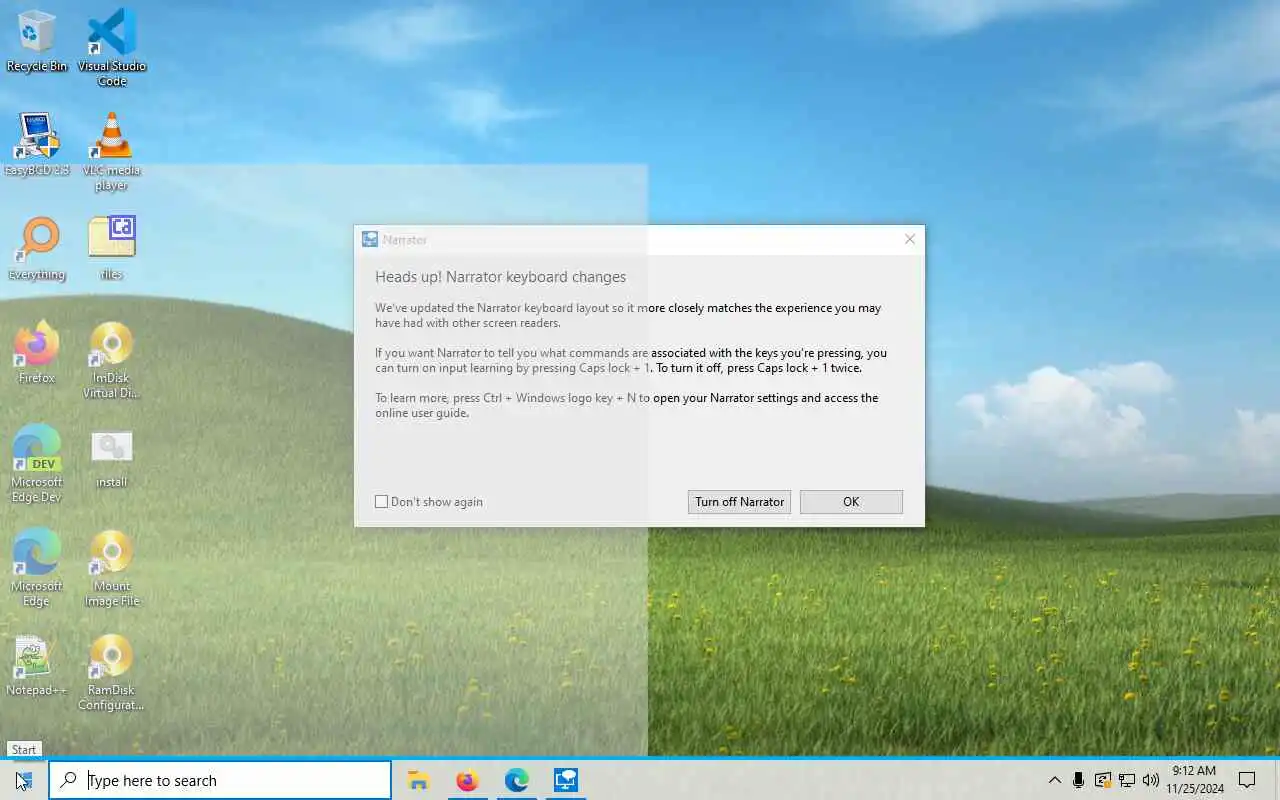
Task: Select the Notepad++ desktop shortcut
Action: (x=37, y=665)
